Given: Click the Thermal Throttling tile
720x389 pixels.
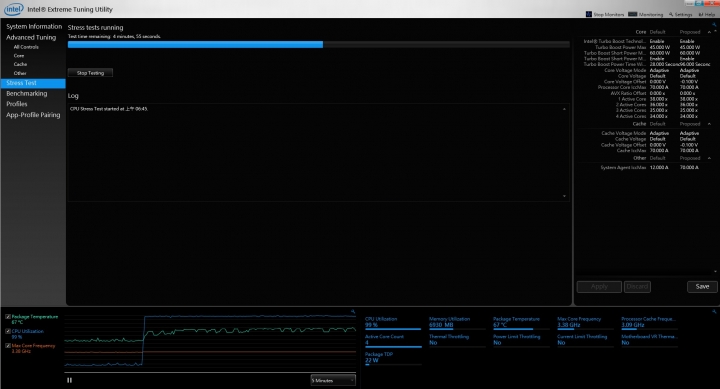Looking at the screenshot, I should click(457, 340).
